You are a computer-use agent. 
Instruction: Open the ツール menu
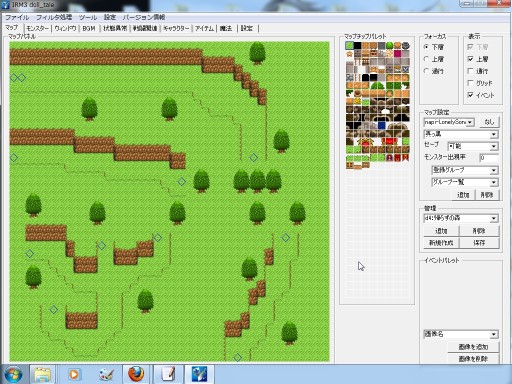click(88, 17)
